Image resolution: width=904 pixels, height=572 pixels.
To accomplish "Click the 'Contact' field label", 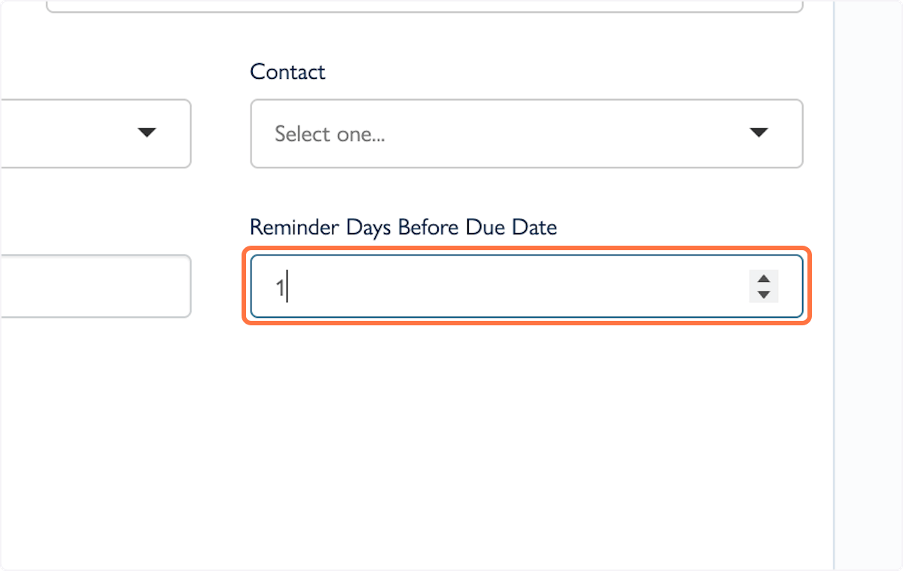I will coord(287,72).
